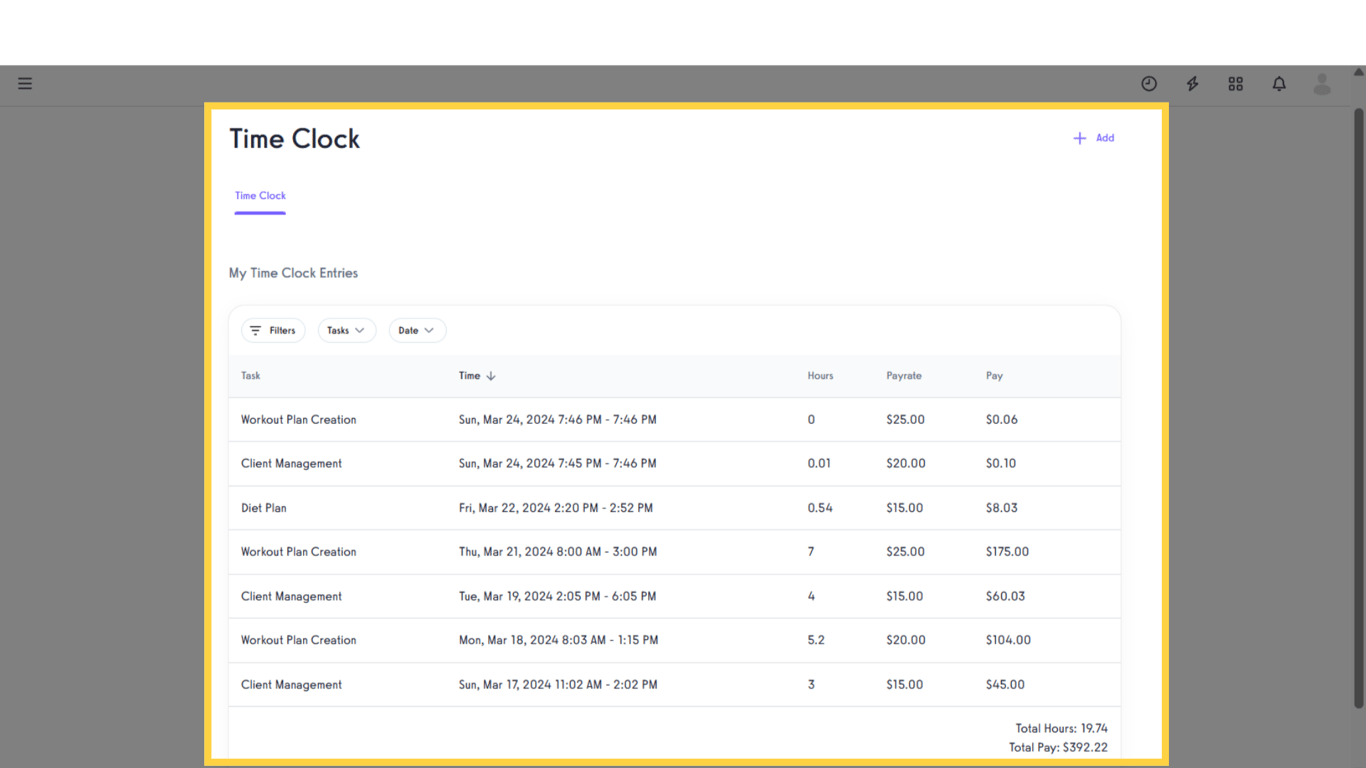The width and height of the screenshot is (1366, 768).
Task: Expand the Filters panel
Action: point(273,330)
